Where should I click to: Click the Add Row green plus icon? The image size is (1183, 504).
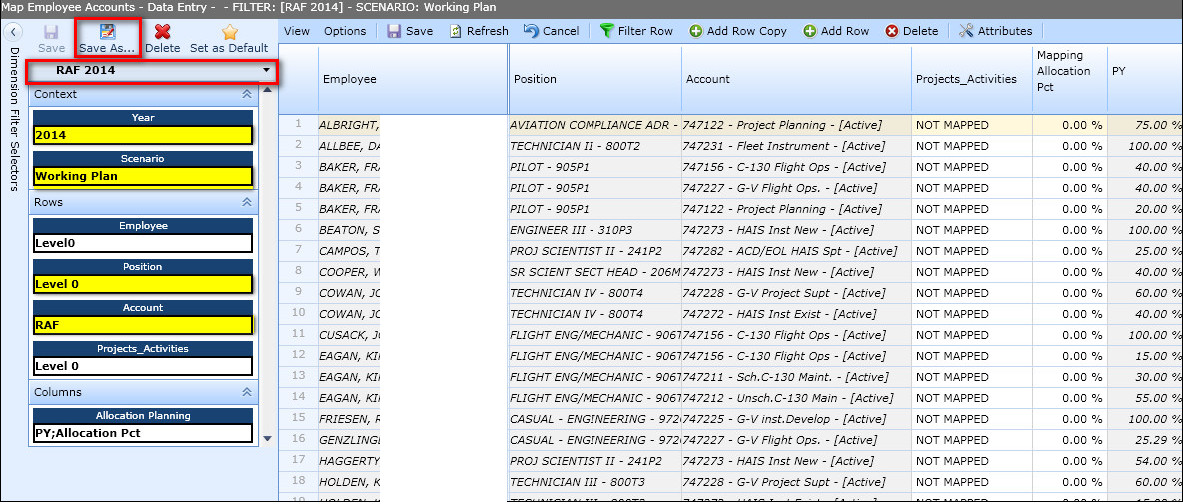(x=810, y=31)
